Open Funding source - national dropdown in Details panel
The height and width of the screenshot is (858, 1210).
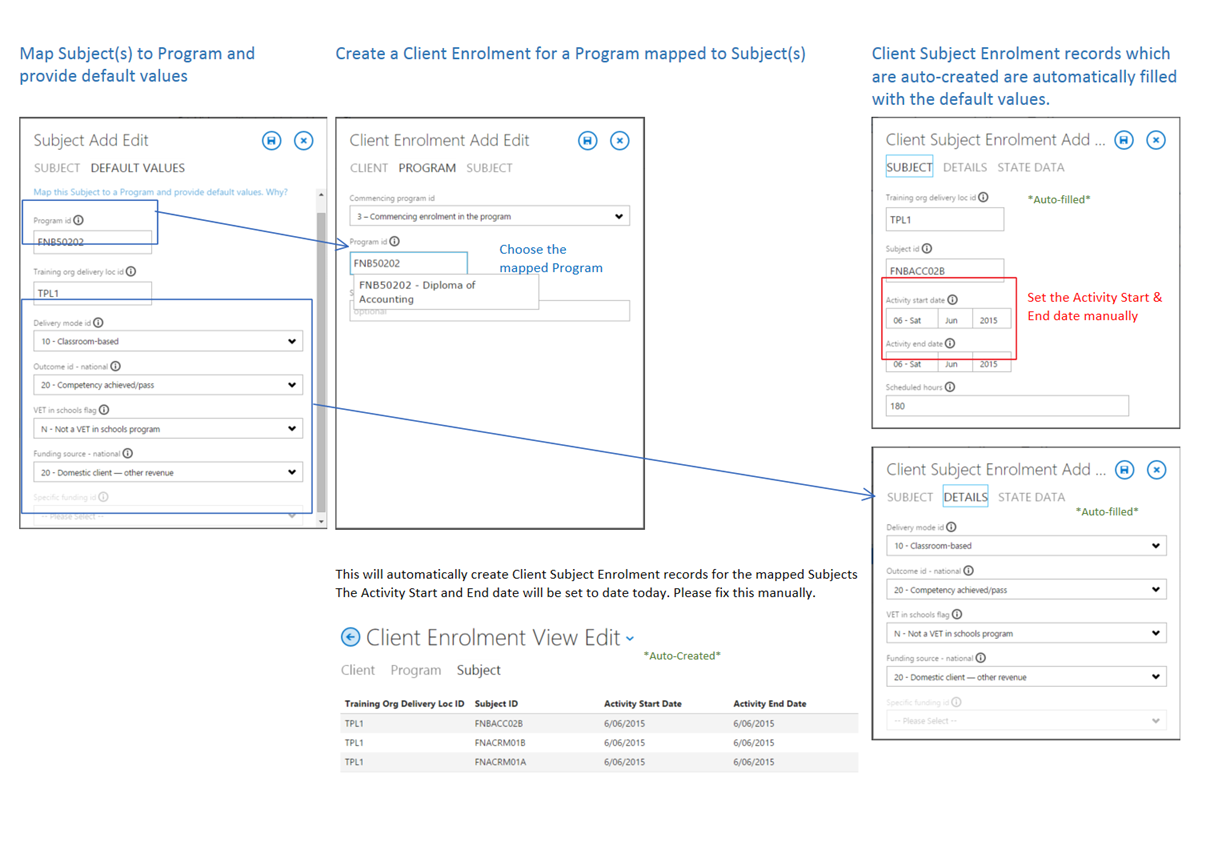1026,677
